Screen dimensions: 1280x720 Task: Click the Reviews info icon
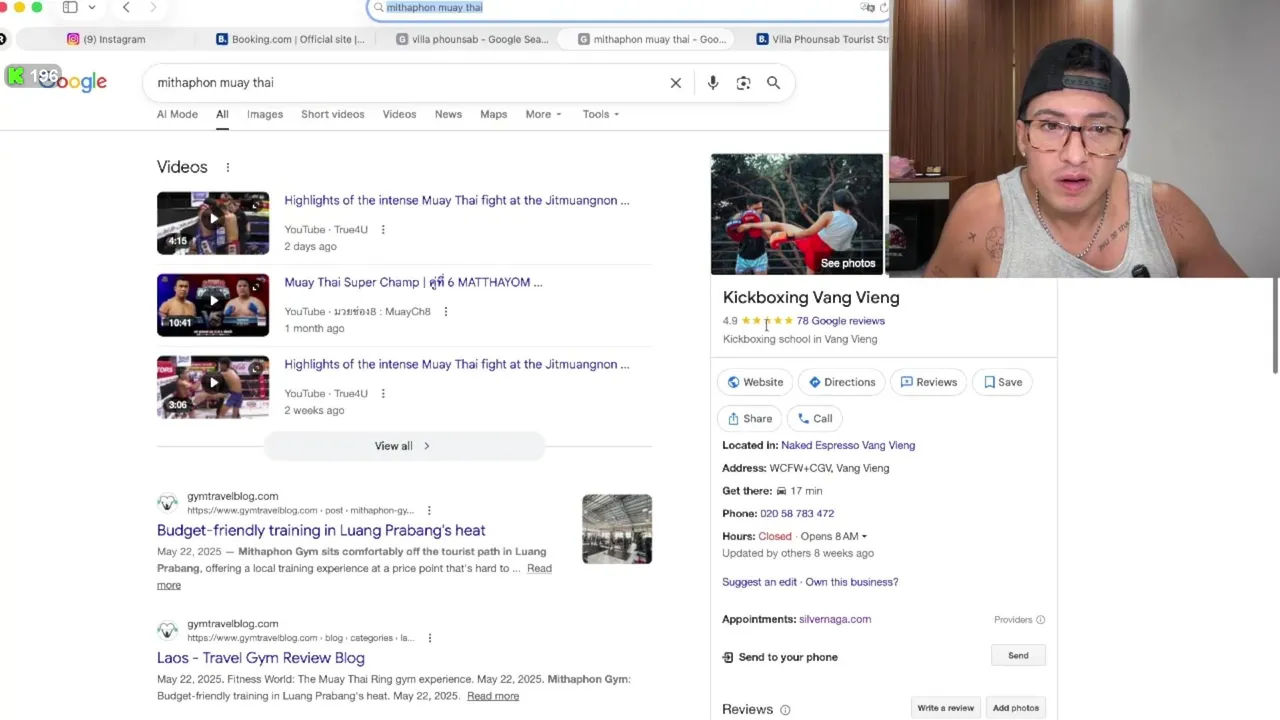click(785, 710)
